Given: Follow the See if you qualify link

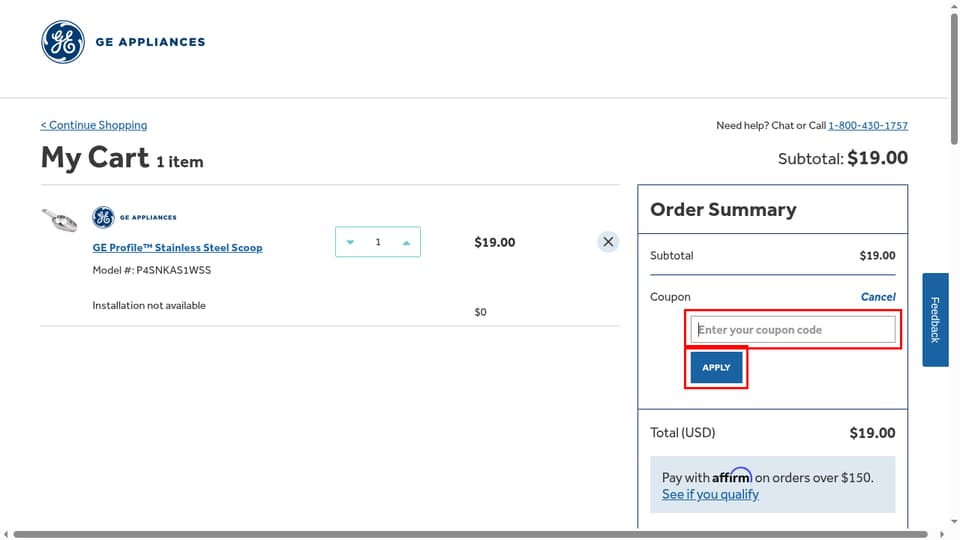Looking at the screenshot, I should coord(710,494).
